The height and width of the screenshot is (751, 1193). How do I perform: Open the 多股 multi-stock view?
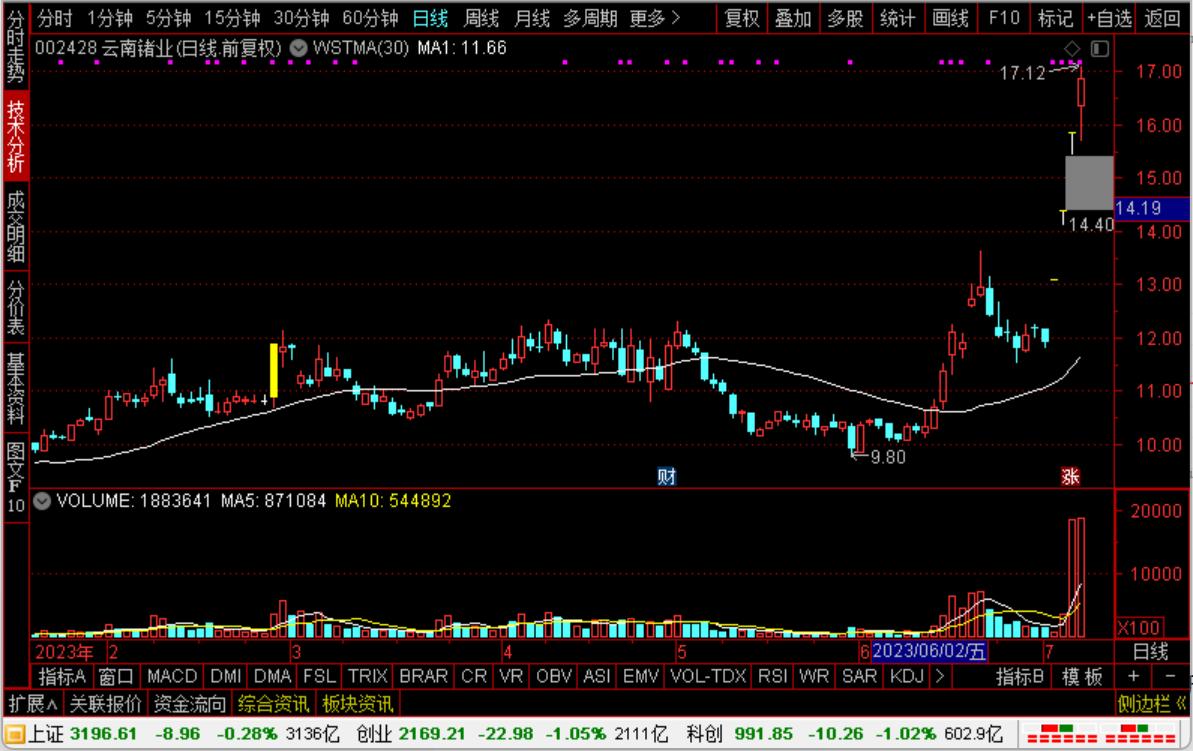point(845,18)
